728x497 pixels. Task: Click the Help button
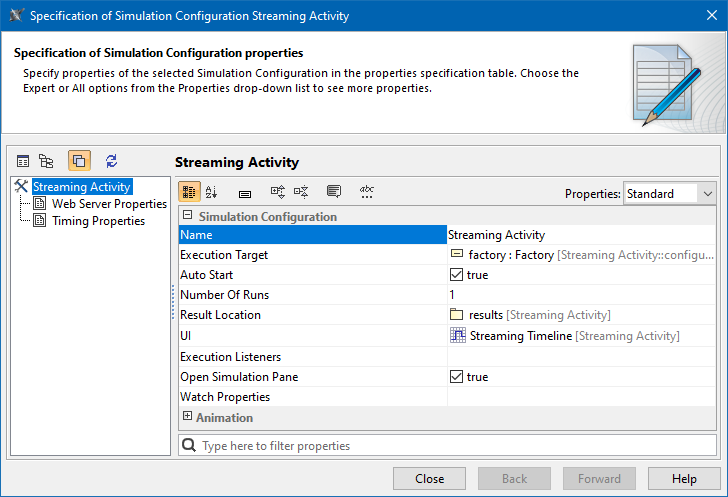click(x=684, y=479)
